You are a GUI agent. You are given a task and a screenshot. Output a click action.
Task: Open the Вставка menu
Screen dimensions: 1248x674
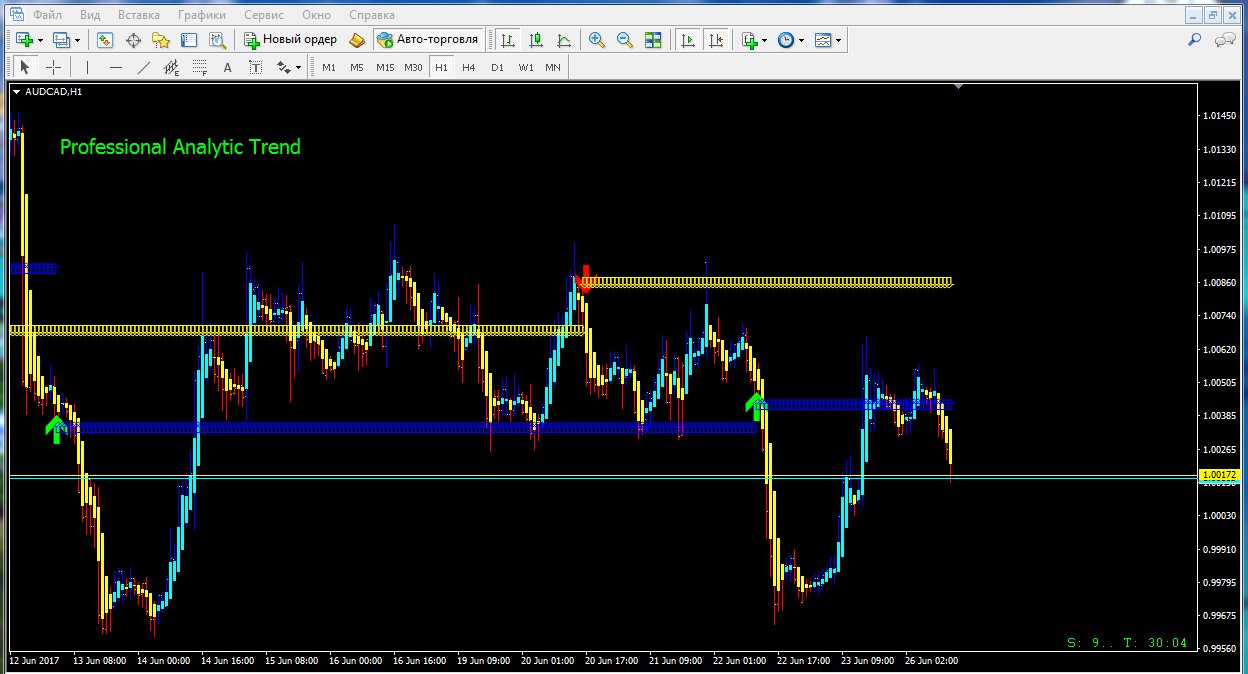[138, 15]
